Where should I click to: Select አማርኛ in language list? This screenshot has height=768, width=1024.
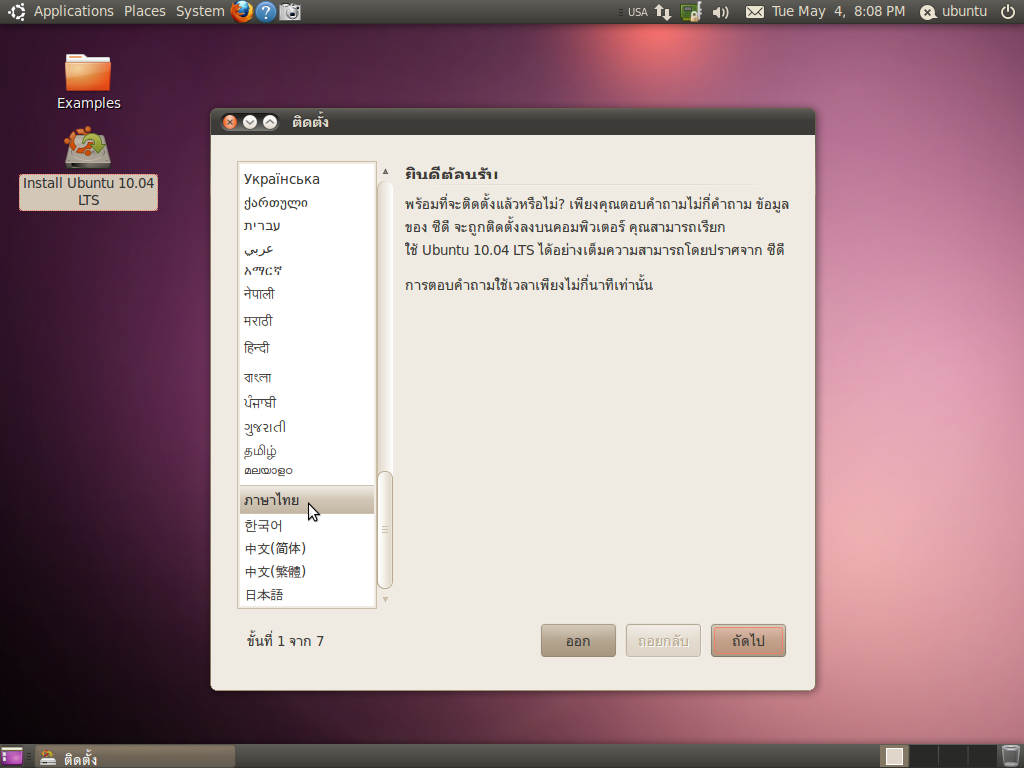click(x=307, y=270)
